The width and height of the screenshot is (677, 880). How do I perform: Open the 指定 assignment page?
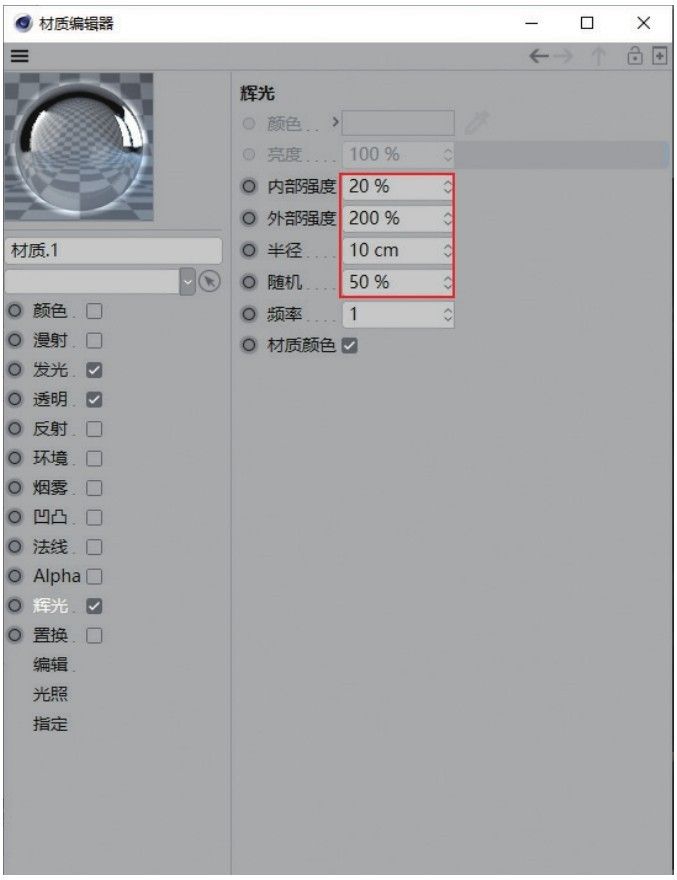tap(50, 724)
